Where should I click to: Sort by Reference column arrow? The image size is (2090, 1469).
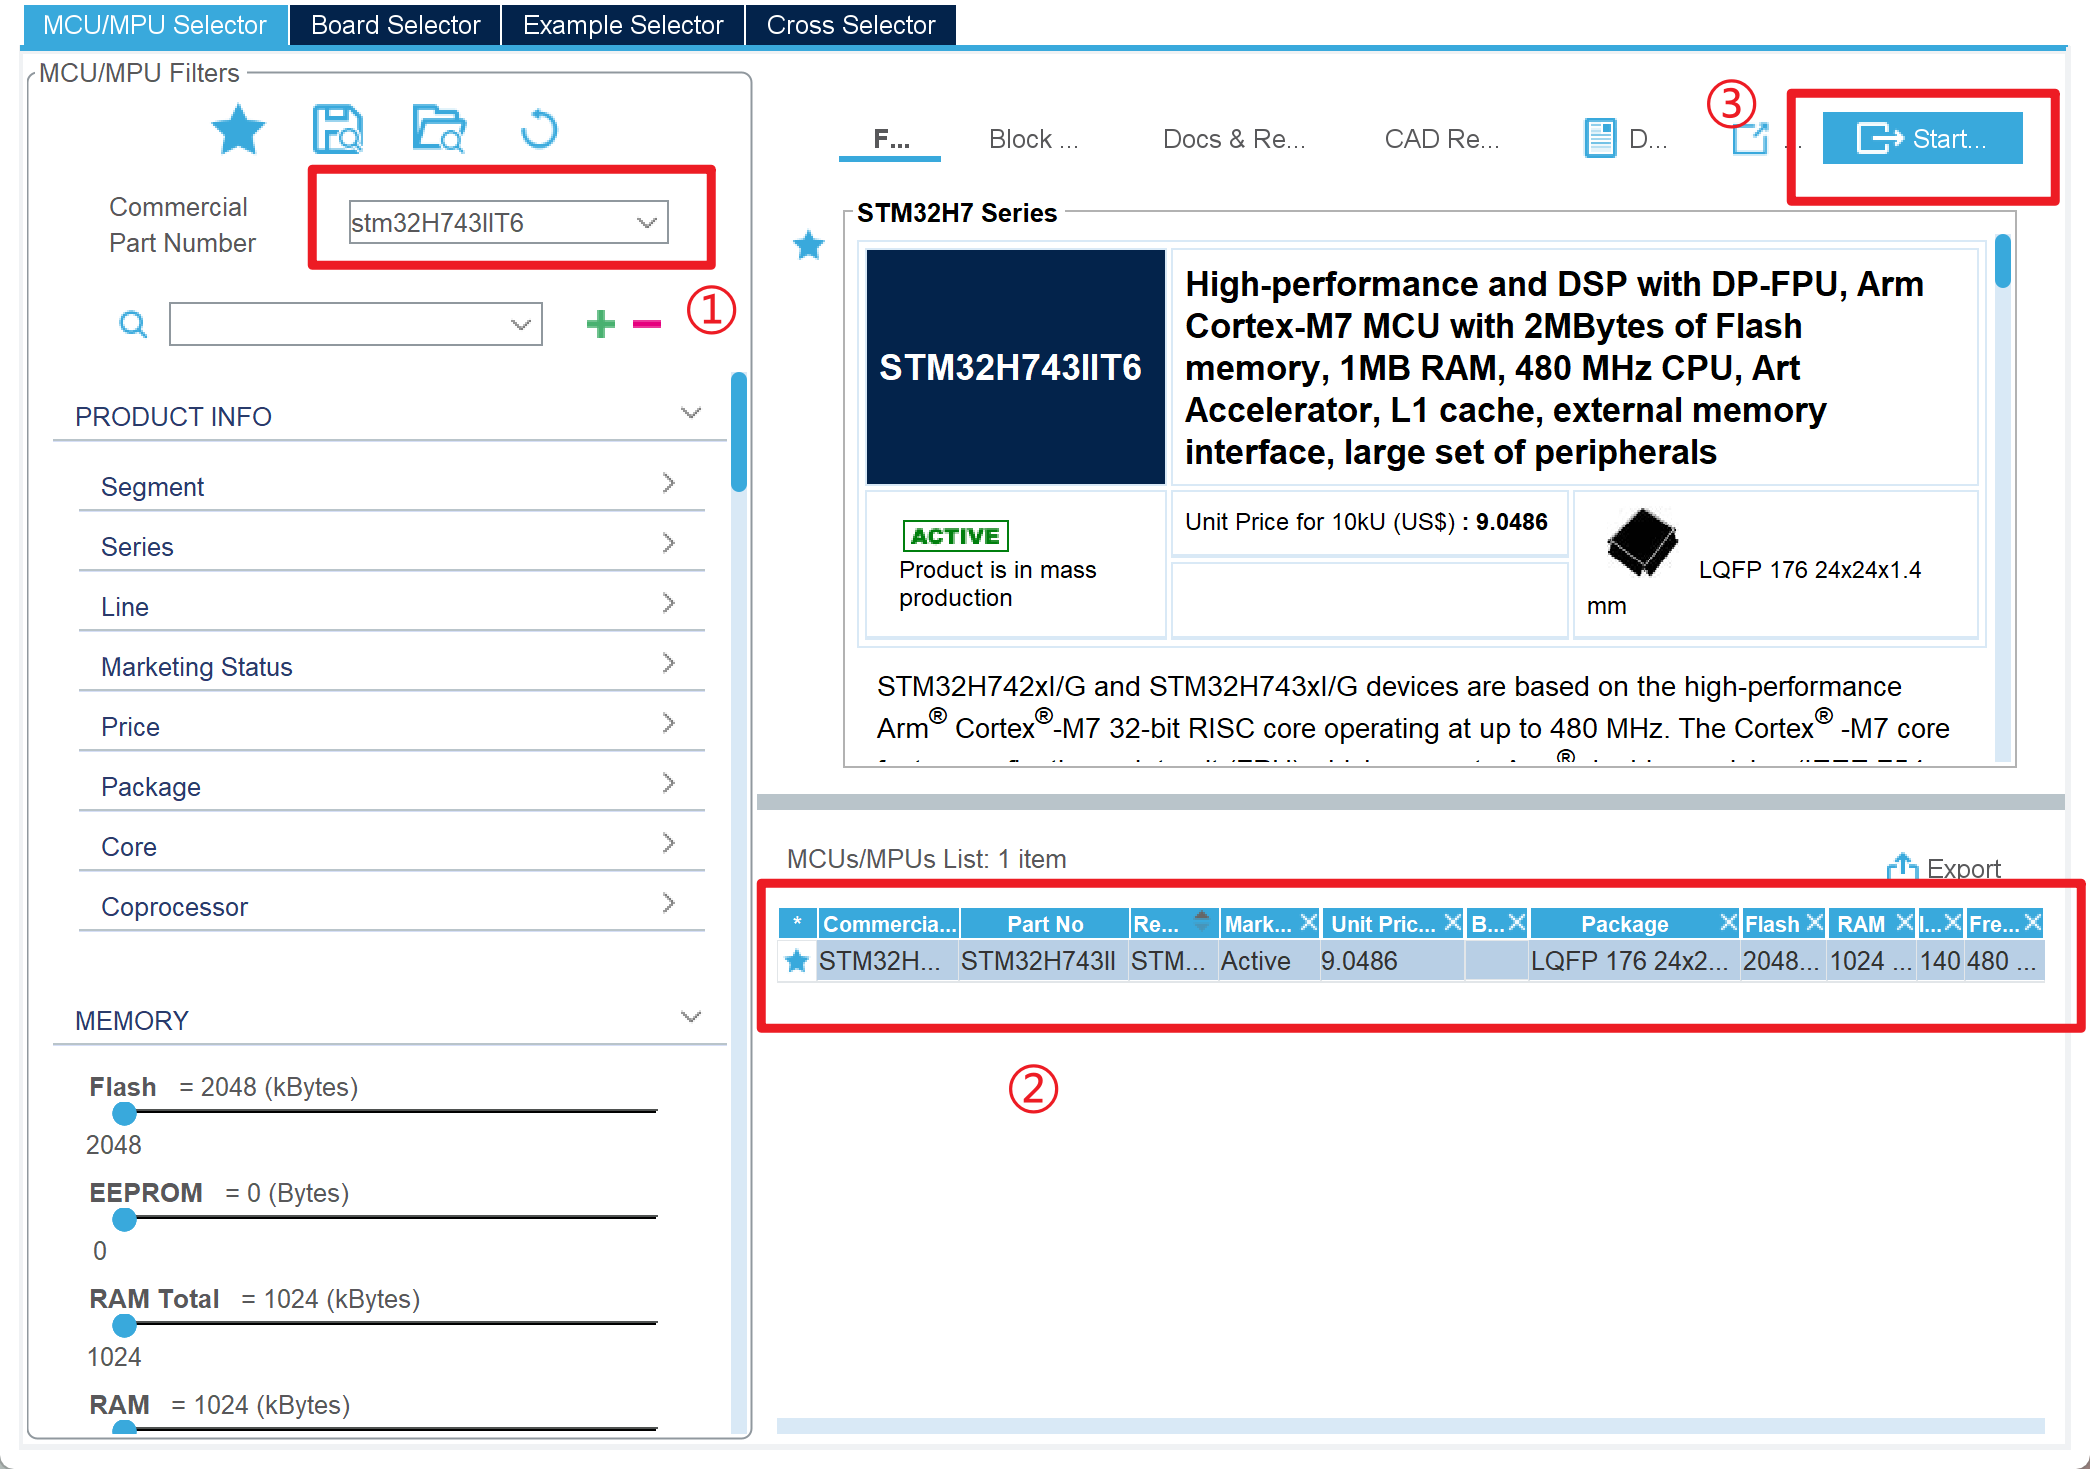(1202, 920)
